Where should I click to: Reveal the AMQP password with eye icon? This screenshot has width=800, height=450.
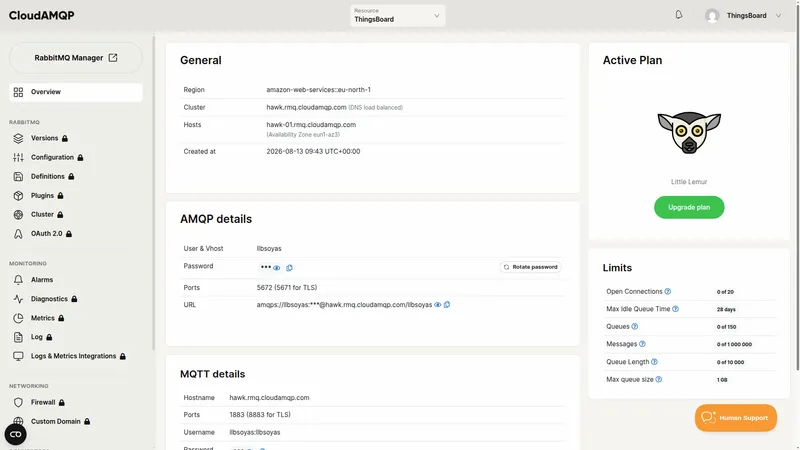pyautogui.click(x=277, y=268)
